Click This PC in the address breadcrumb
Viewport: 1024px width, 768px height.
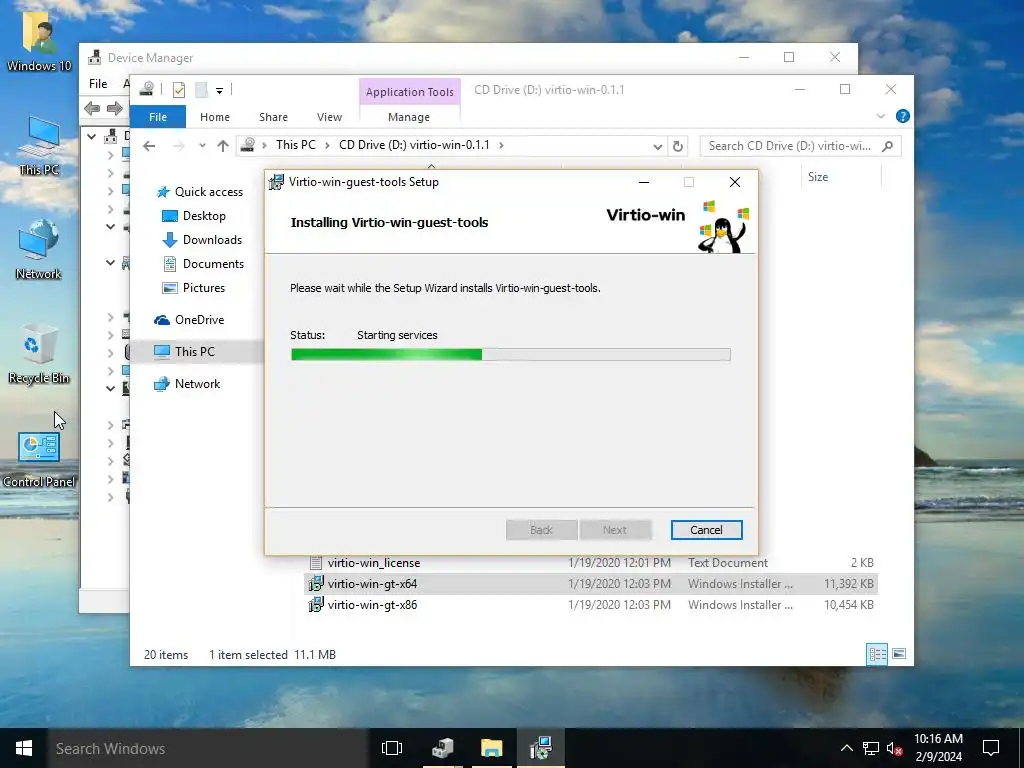click(295, 145)
